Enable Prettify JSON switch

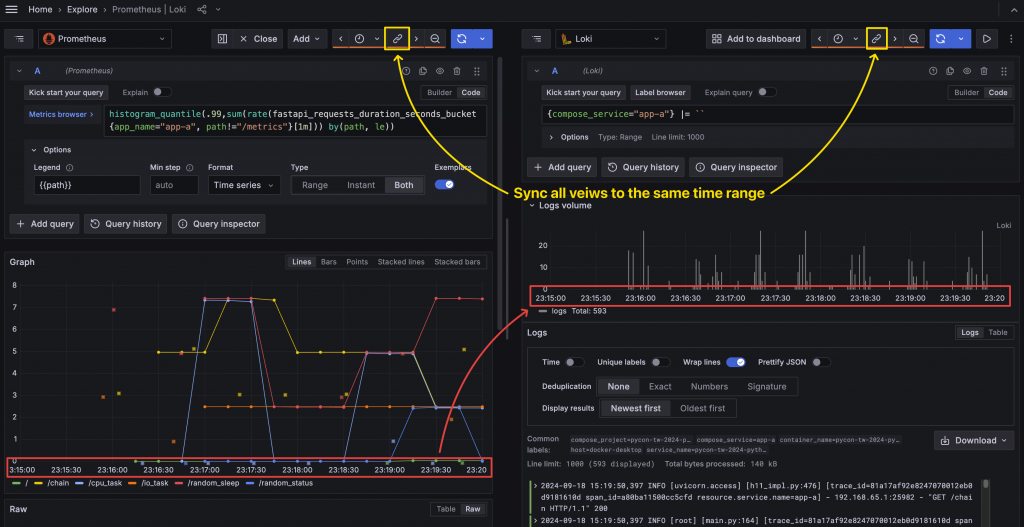tap(821, 362)
